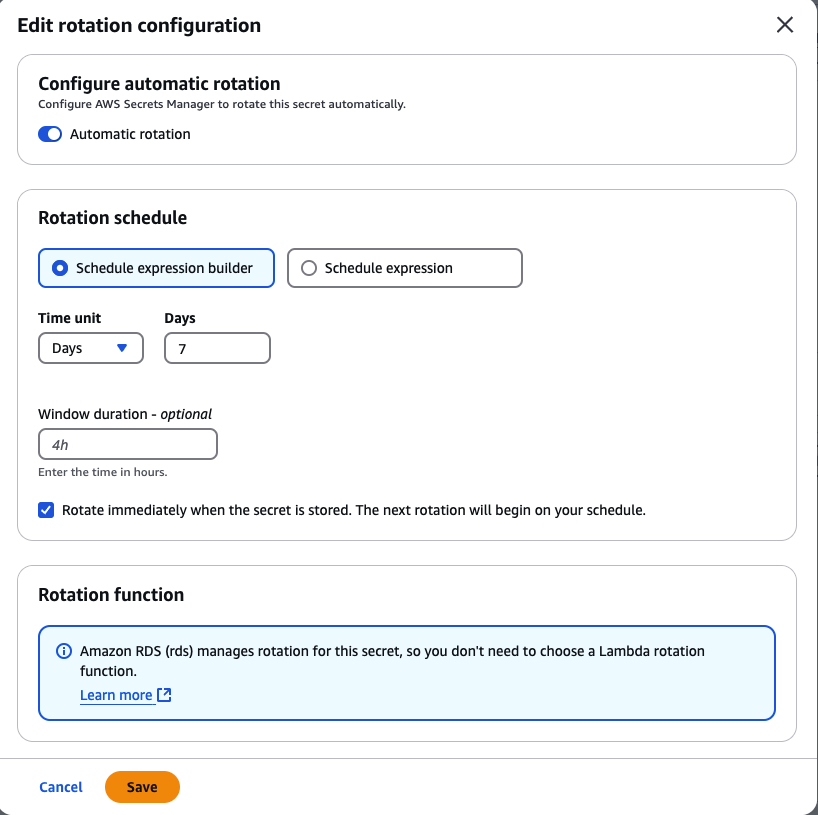The height and width of the screenshot is (815, 818).
Task: Toggle the Automatic rotation switch off
Action: [x=50, y=134]
